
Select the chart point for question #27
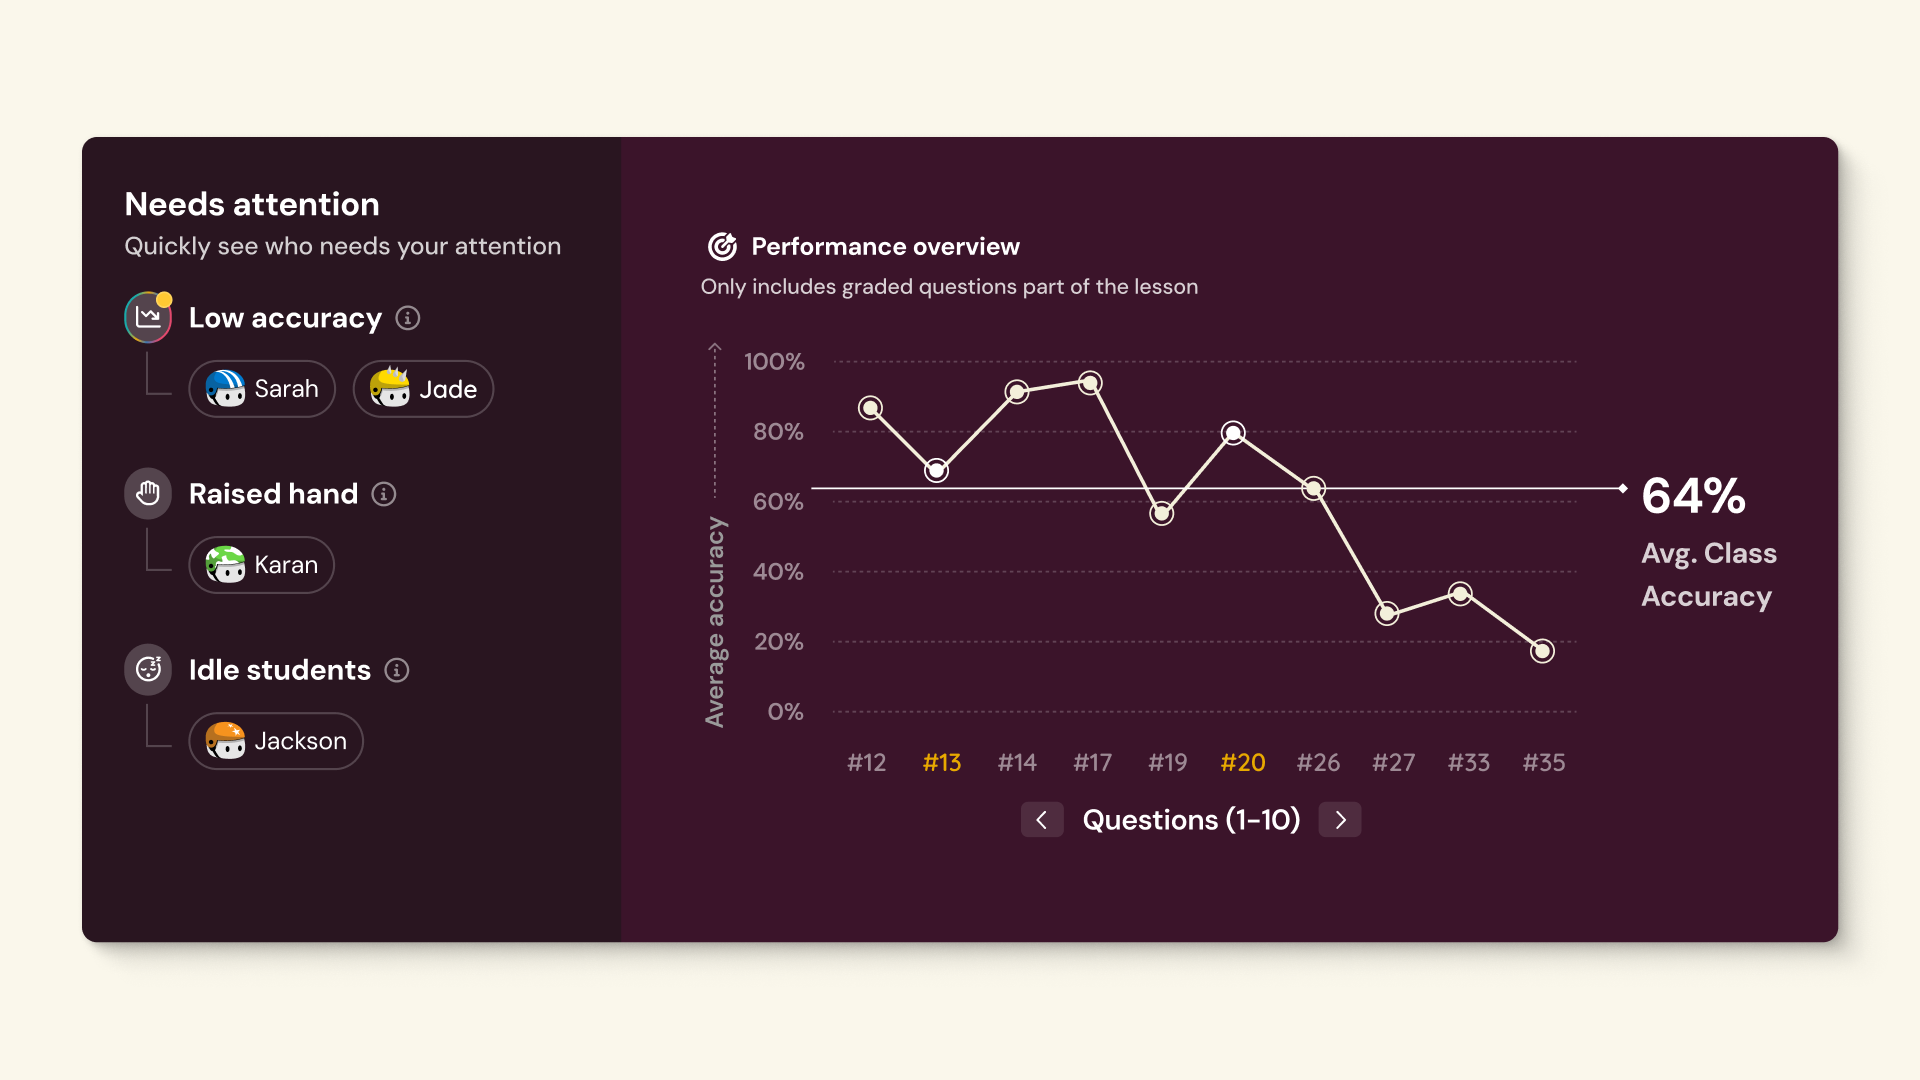(1387, 614)
